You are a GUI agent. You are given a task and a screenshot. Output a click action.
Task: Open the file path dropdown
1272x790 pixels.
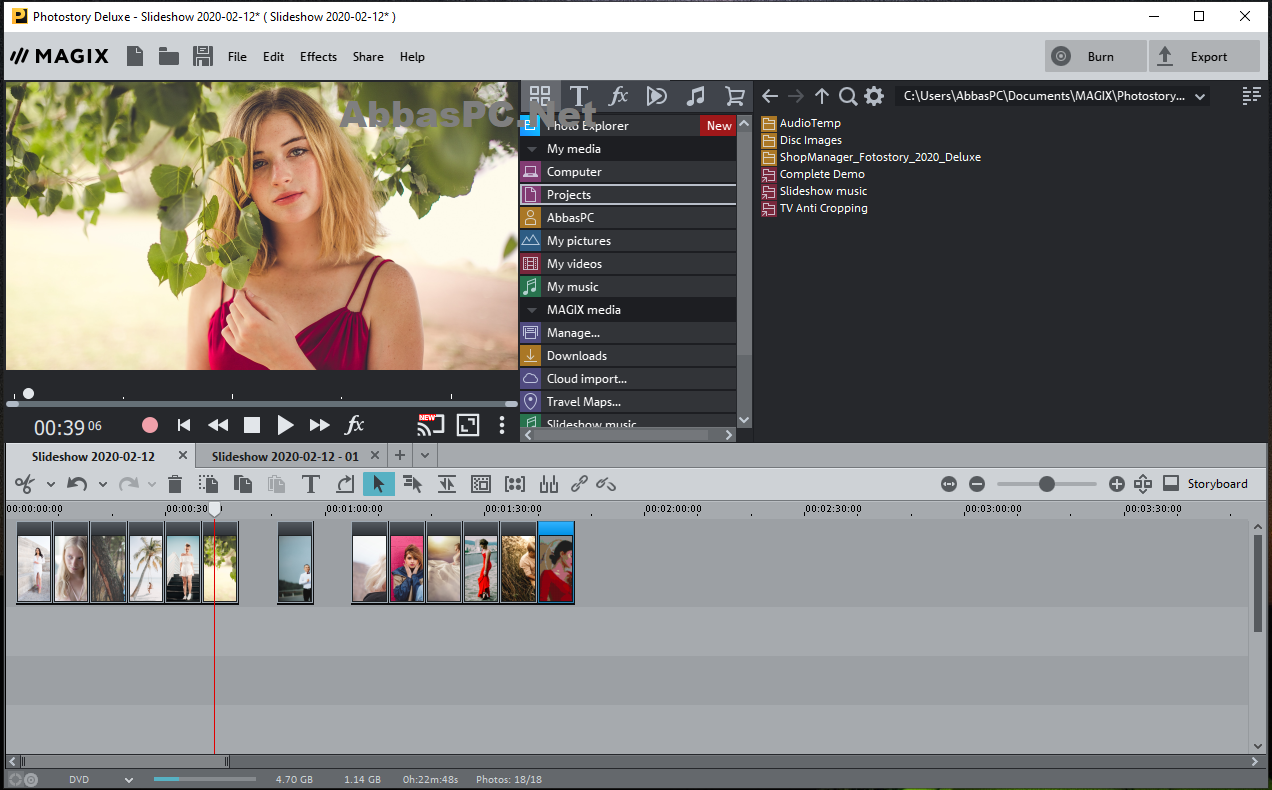click(1200, 96)
